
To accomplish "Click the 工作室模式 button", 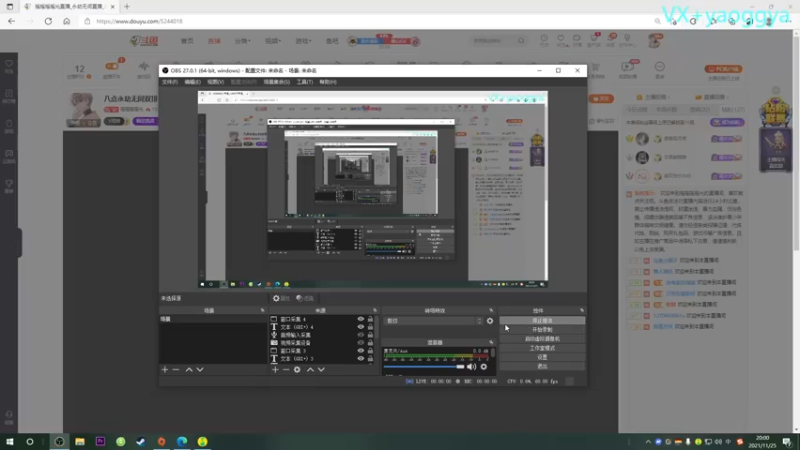I will (x=542, y=348).
